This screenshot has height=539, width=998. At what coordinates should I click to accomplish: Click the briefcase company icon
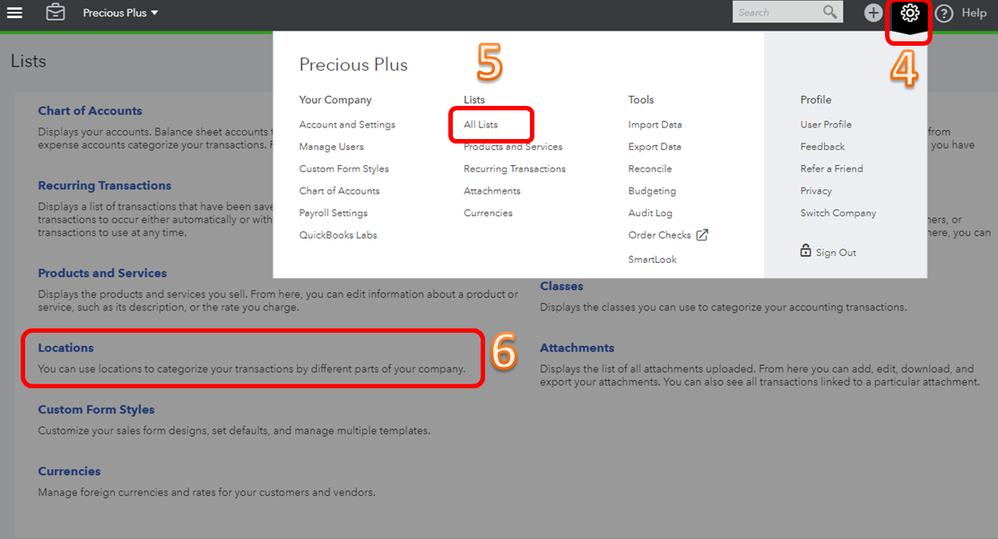pos(55,12)
